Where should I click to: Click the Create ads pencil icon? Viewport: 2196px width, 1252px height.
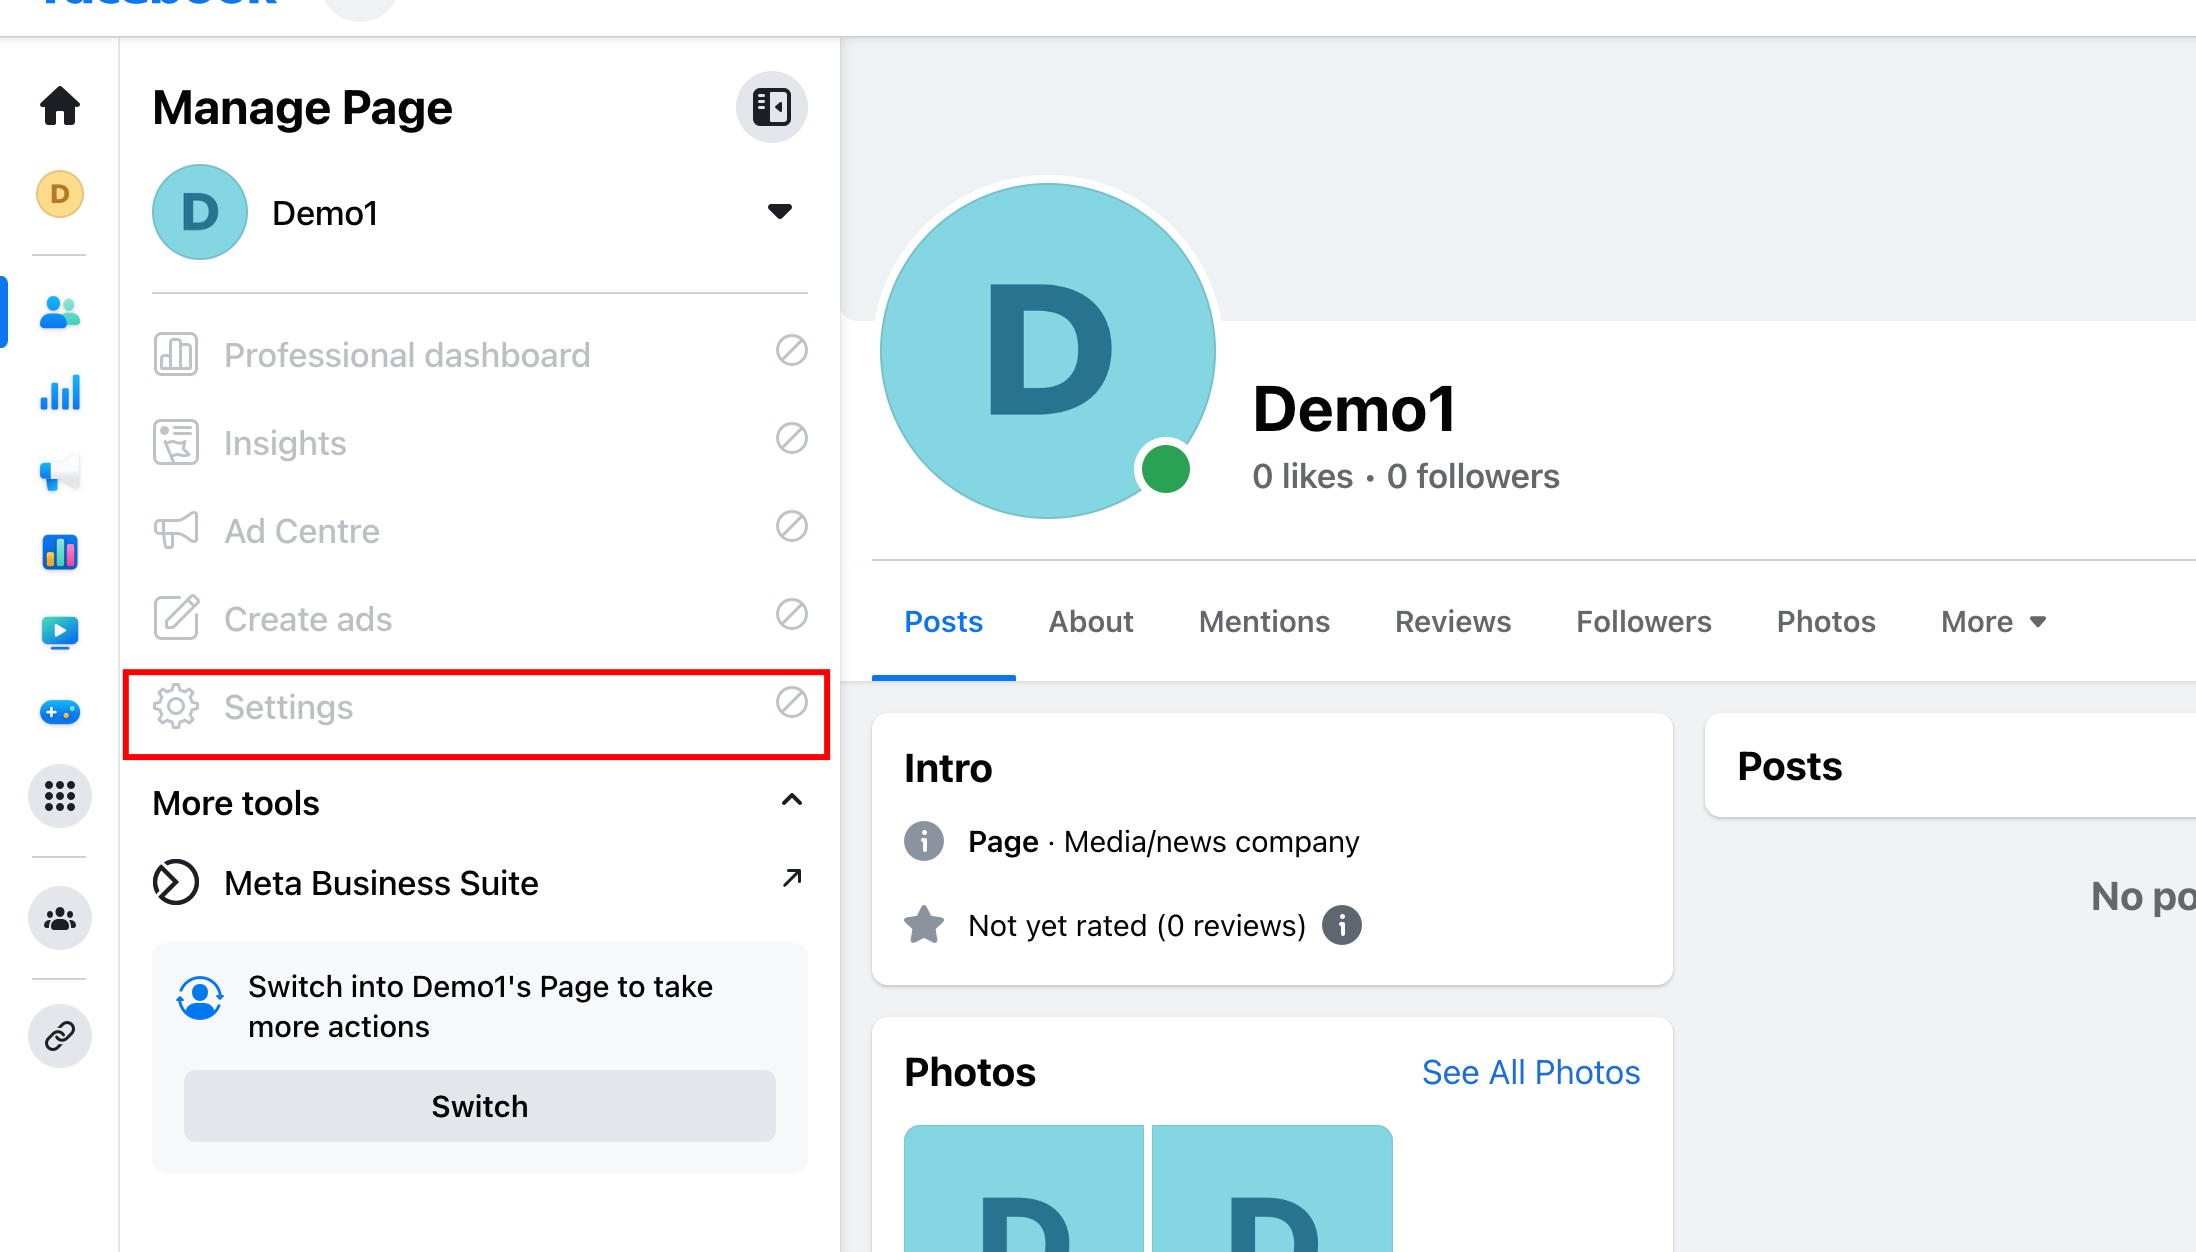(176, 618)
